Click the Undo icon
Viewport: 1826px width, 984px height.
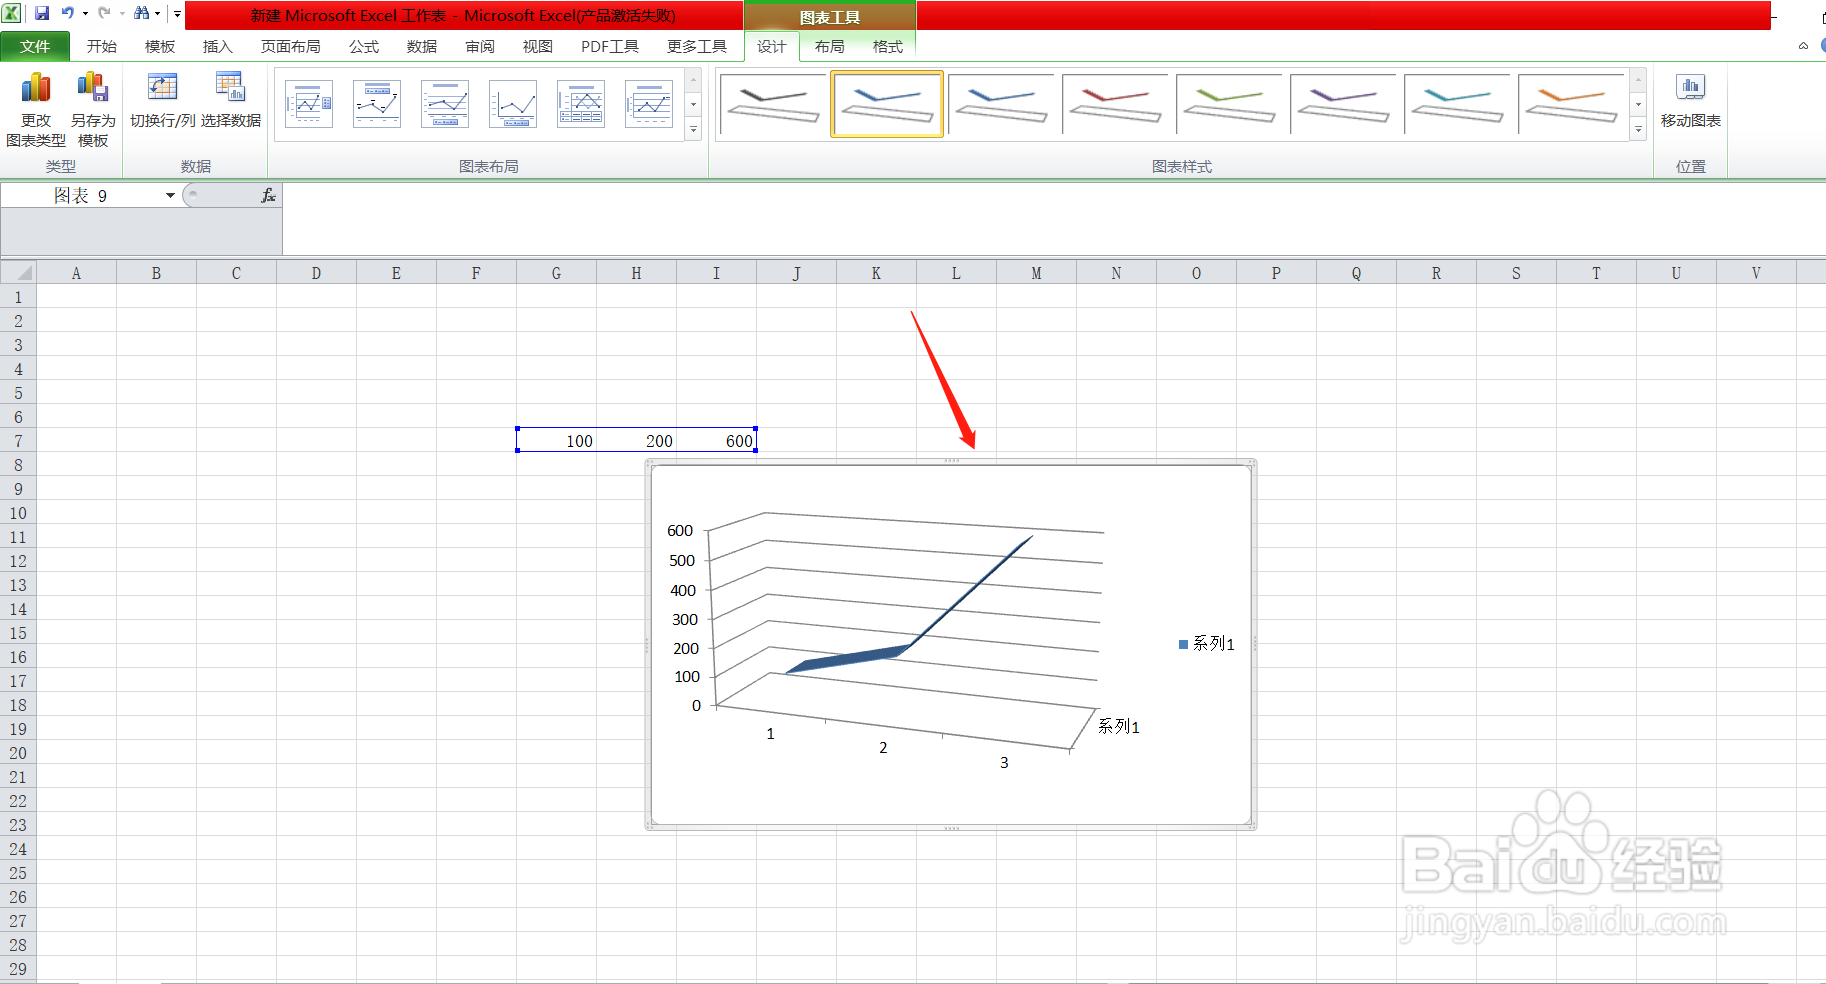[67, 14]
